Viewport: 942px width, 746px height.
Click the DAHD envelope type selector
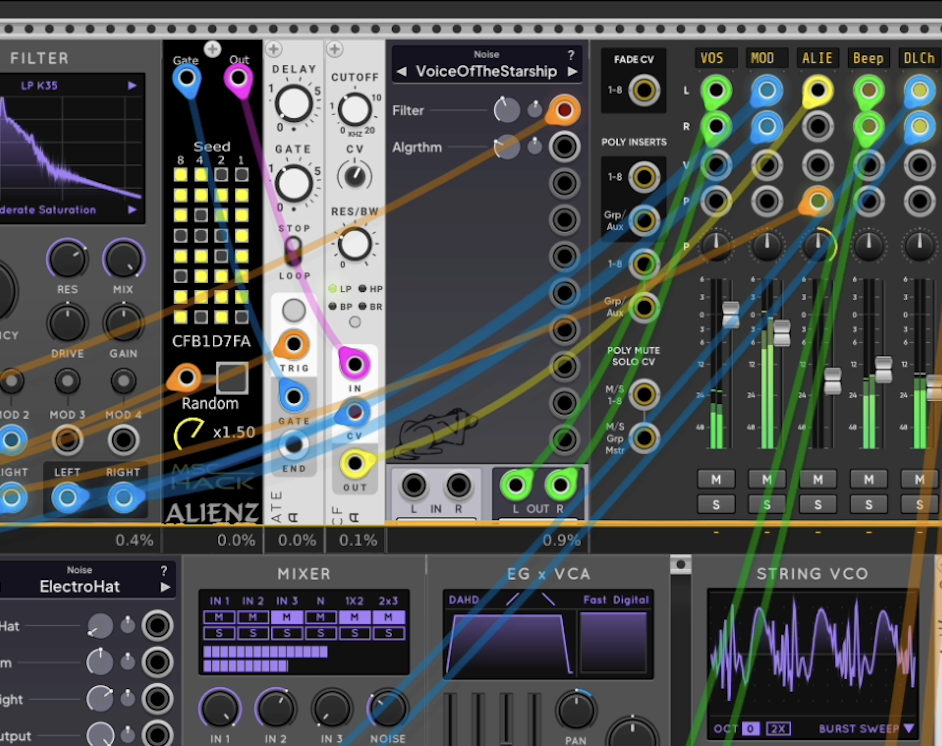[x=464, y=599]
